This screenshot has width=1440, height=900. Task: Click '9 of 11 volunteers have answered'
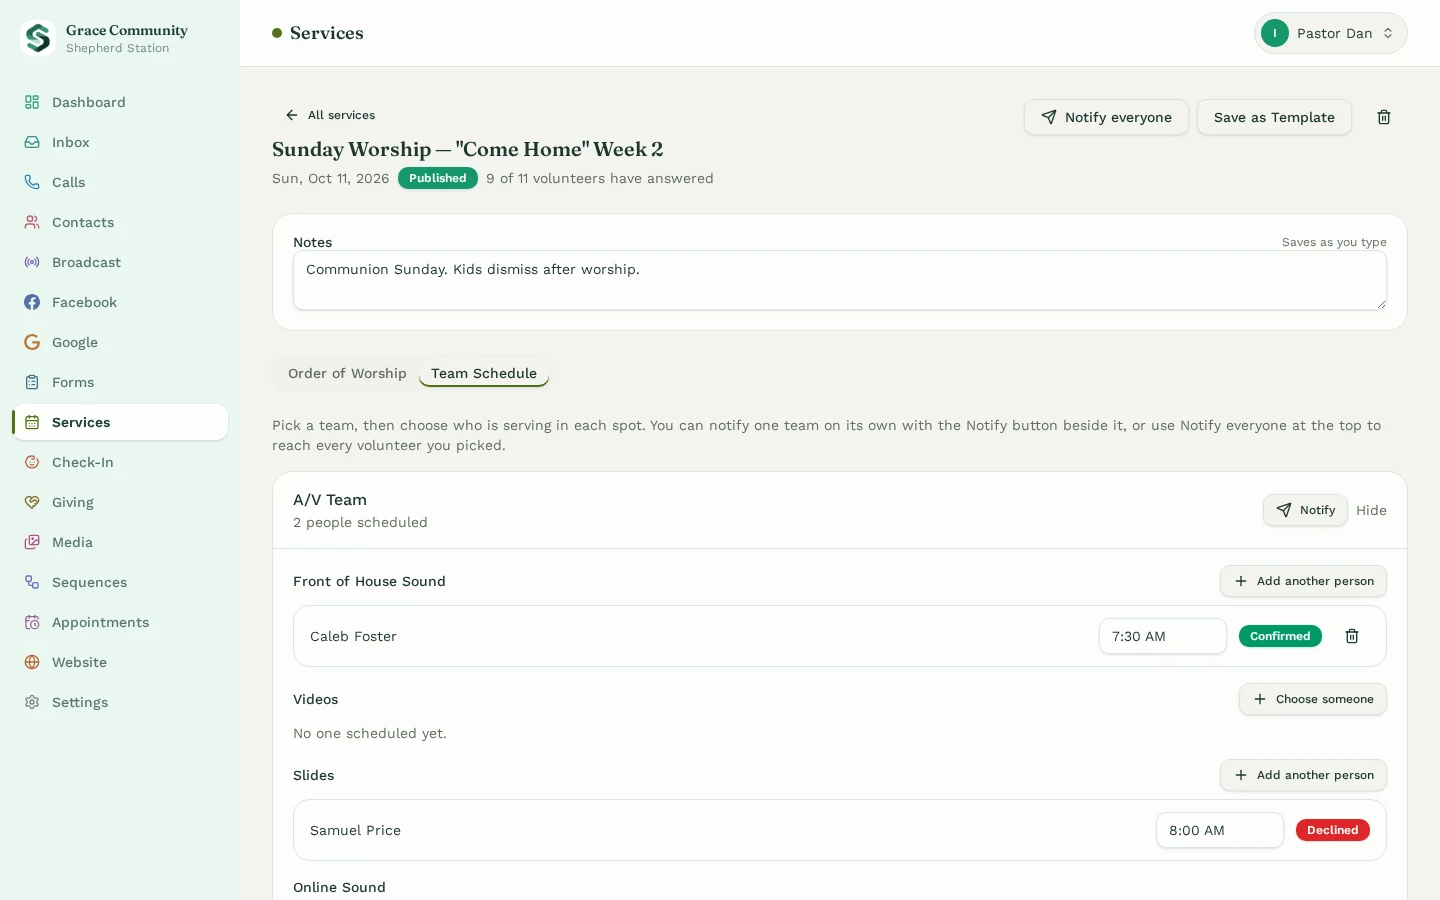(600, 178)
